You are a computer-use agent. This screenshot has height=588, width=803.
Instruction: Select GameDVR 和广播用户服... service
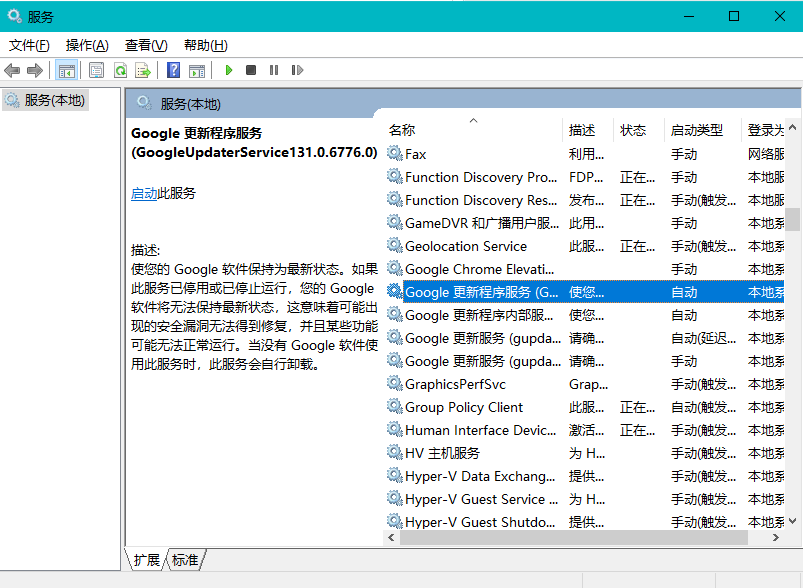585,223
